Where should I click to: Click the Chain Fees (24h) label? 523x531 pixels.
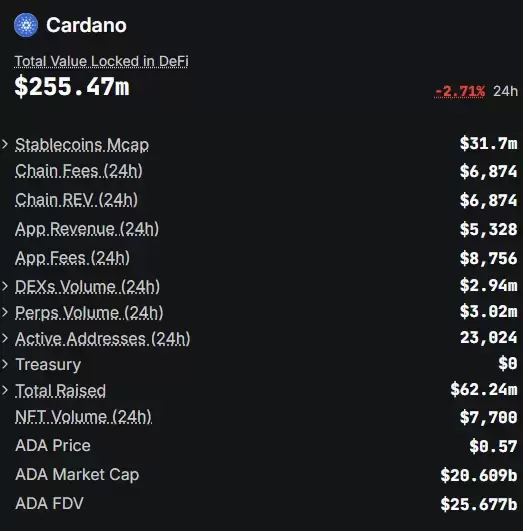coord(79,171)
